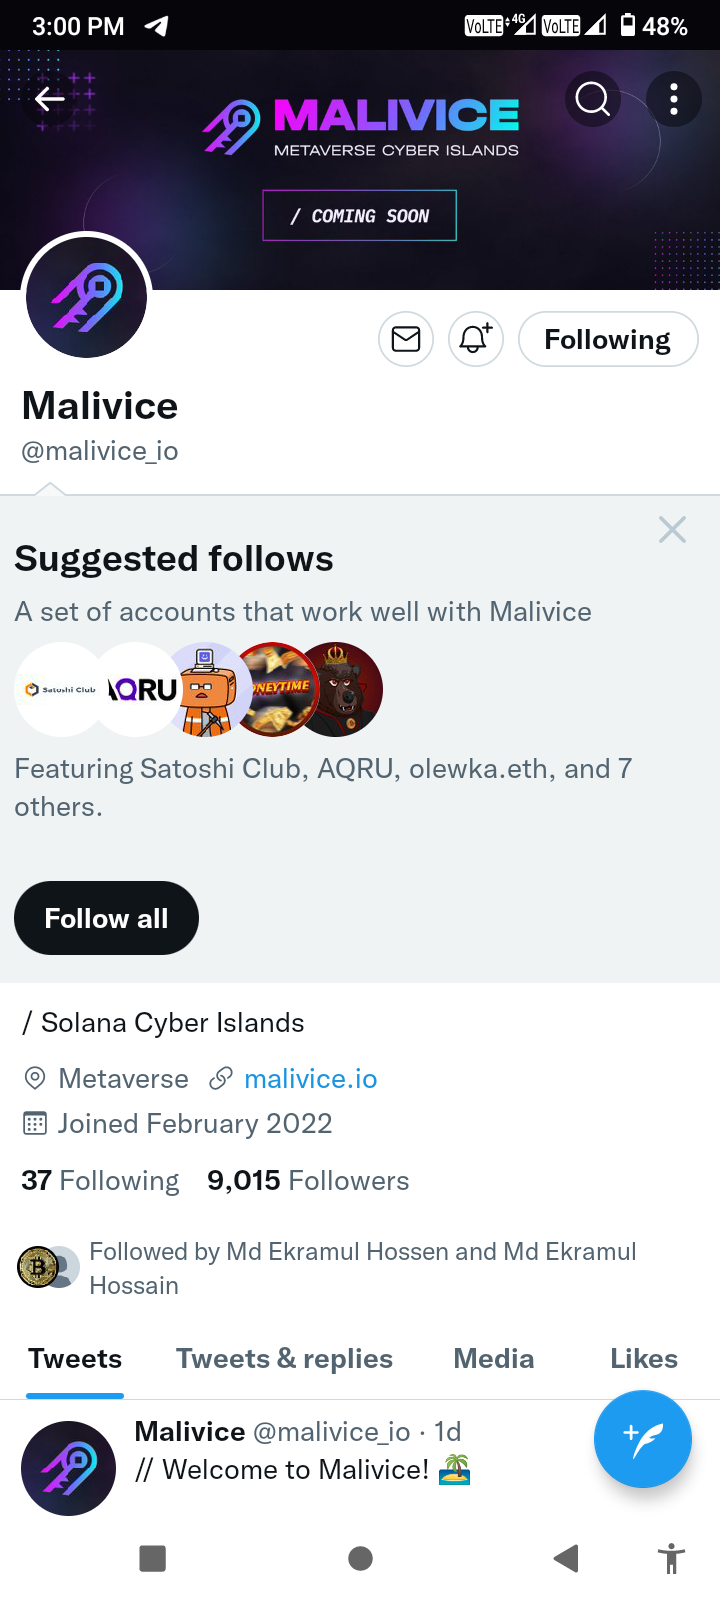View the 9,015 Followers list
This screenshot has height=1600, width=720.
[x=308, y=1180]
